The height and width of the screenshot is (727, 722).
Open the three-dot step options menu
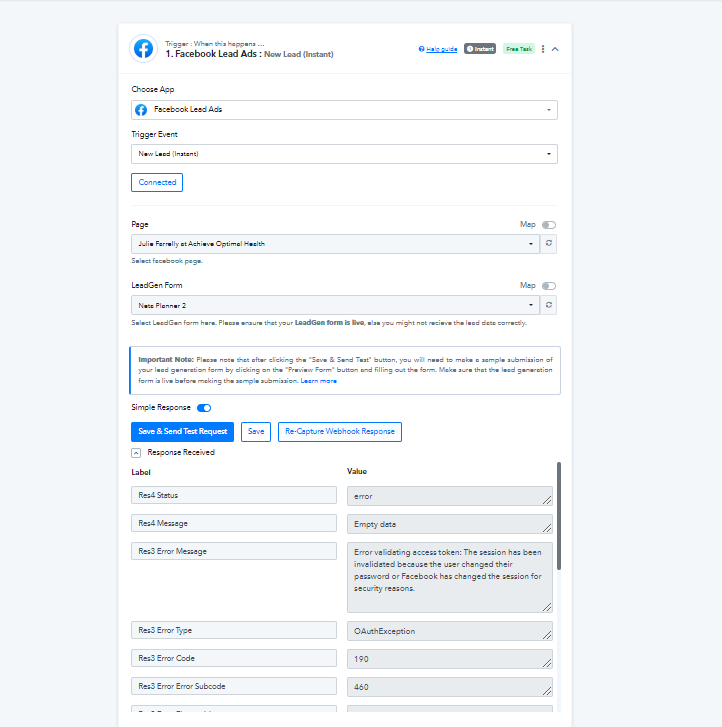point(543,49)
